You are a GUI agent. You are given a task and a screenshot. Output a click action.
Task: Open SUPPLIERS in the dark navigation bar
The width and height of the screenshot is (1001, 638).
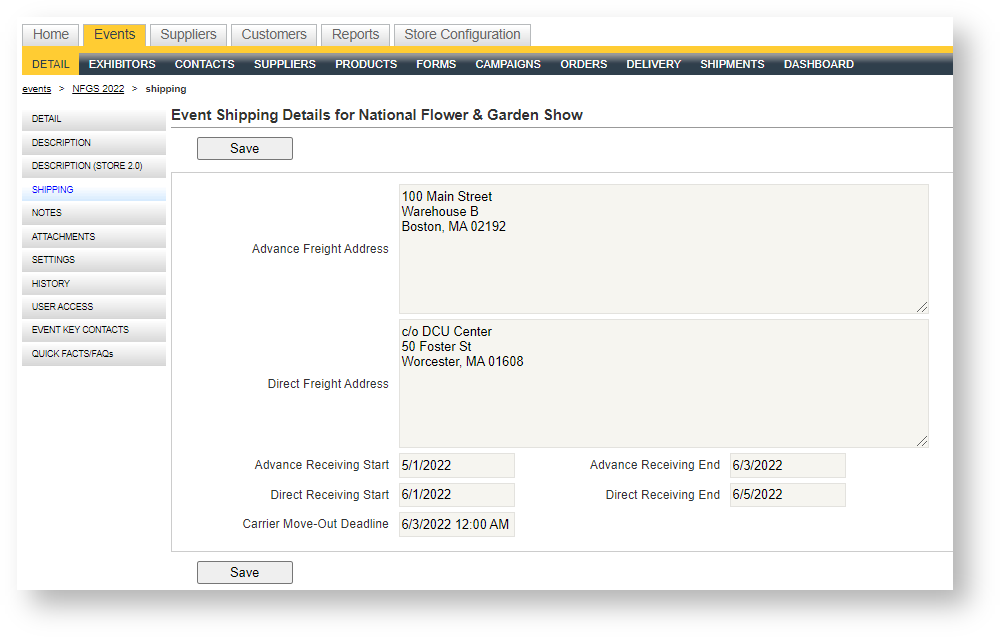(285, 64)
